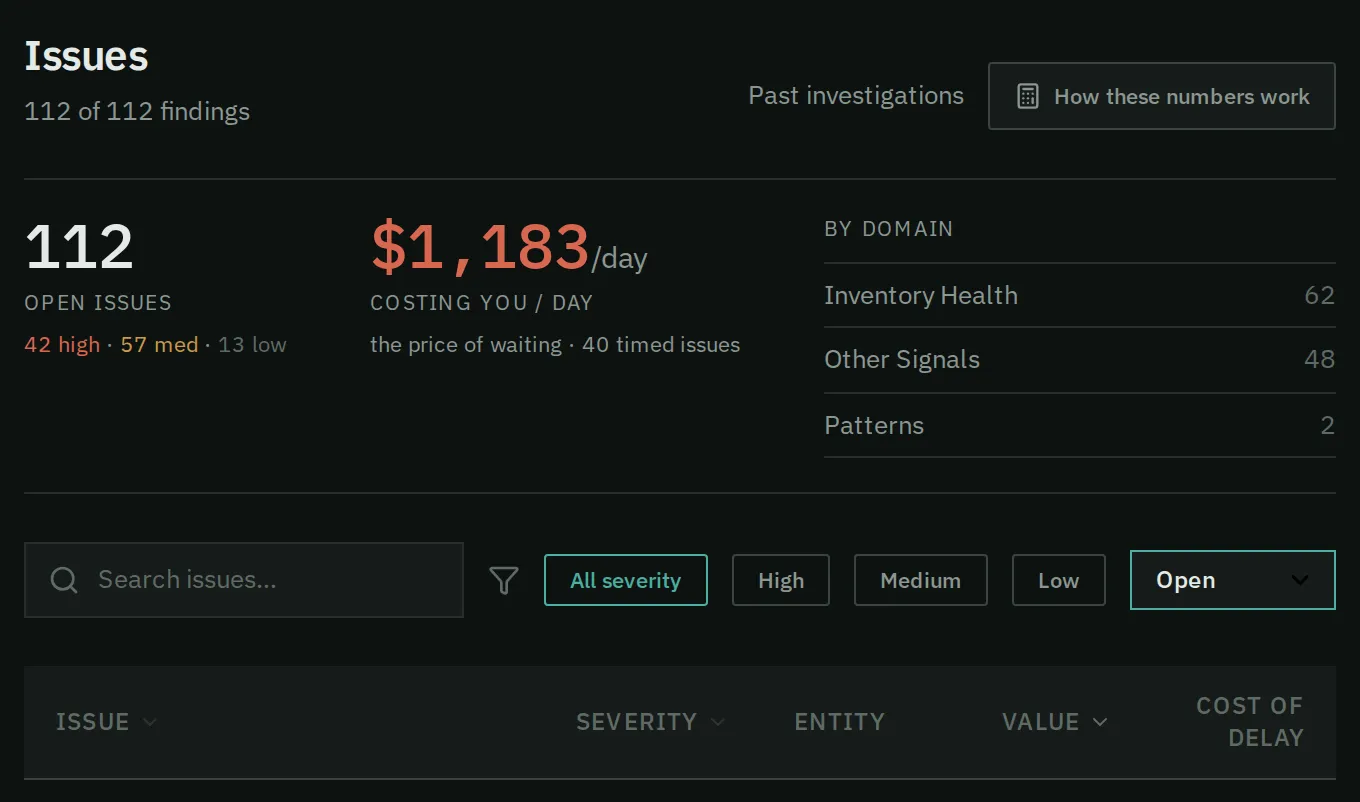Image resolution: width=1360 pixels, height=802 pixels.
Task: Click the OPEN ISSUES label
Action: (x=98, y=303)
